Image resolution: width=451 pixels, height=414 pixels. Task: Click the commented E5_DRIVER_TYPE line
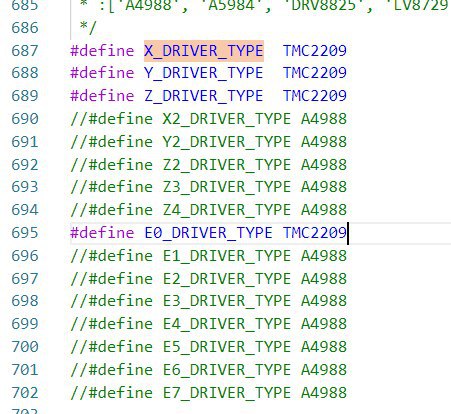coord(209,347)
